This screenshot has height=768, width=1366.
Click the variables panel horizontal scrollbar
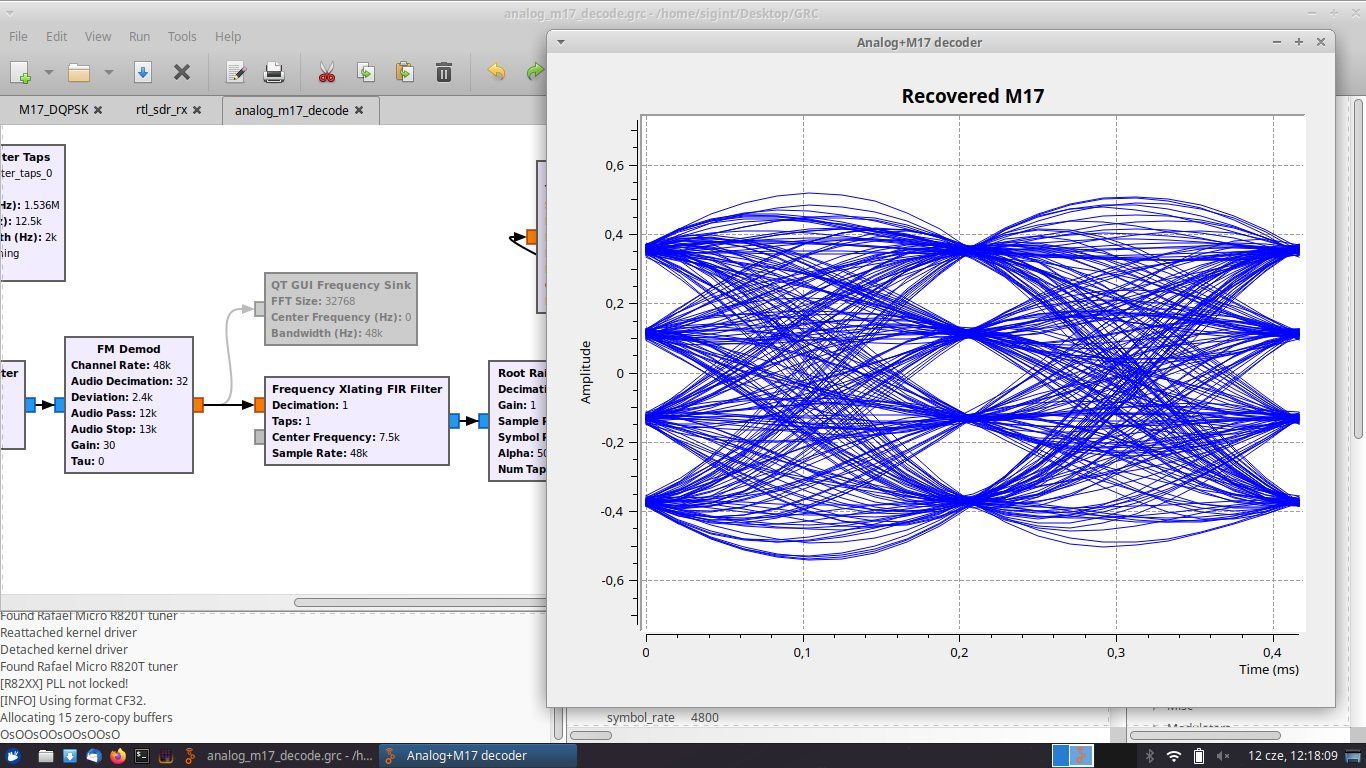point(590,735)
